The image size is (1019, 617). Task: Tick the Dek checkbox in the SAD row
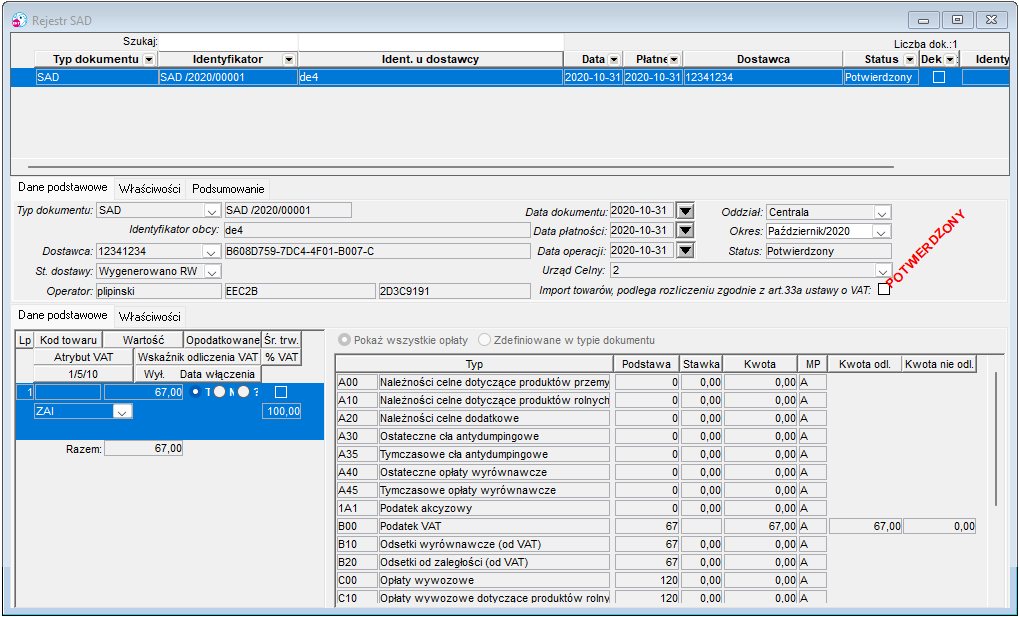[939, 77]
